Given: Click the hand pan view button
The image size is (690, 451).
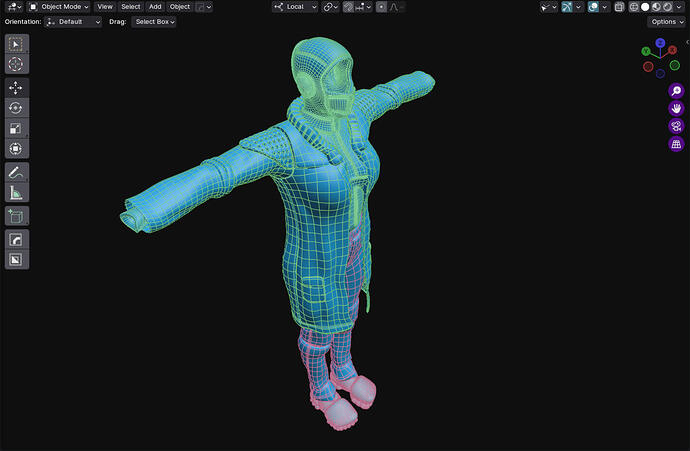Looking at the screenshot, I should (676, 108).
